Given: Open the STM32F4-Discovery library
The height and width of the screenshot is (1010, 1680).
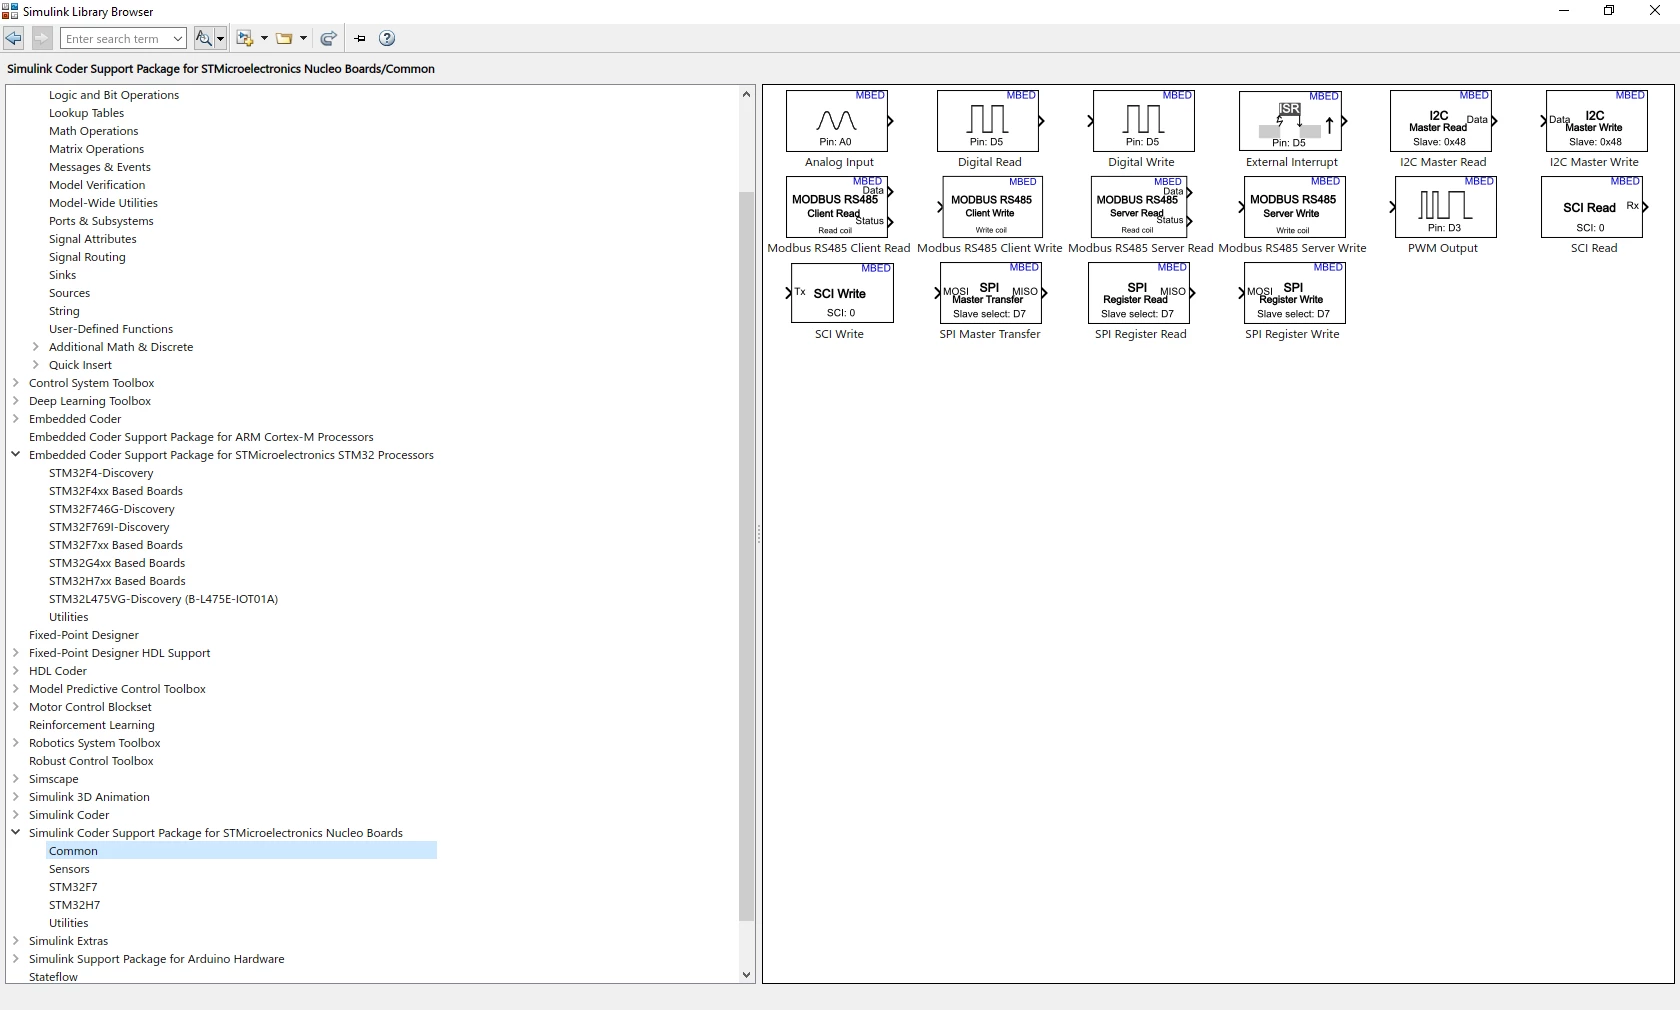Looking at the screenshot, I should [101, 473].
